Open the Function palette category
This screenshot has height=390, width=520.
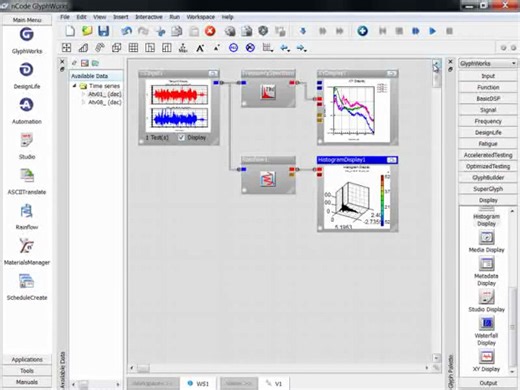point(488,87)
